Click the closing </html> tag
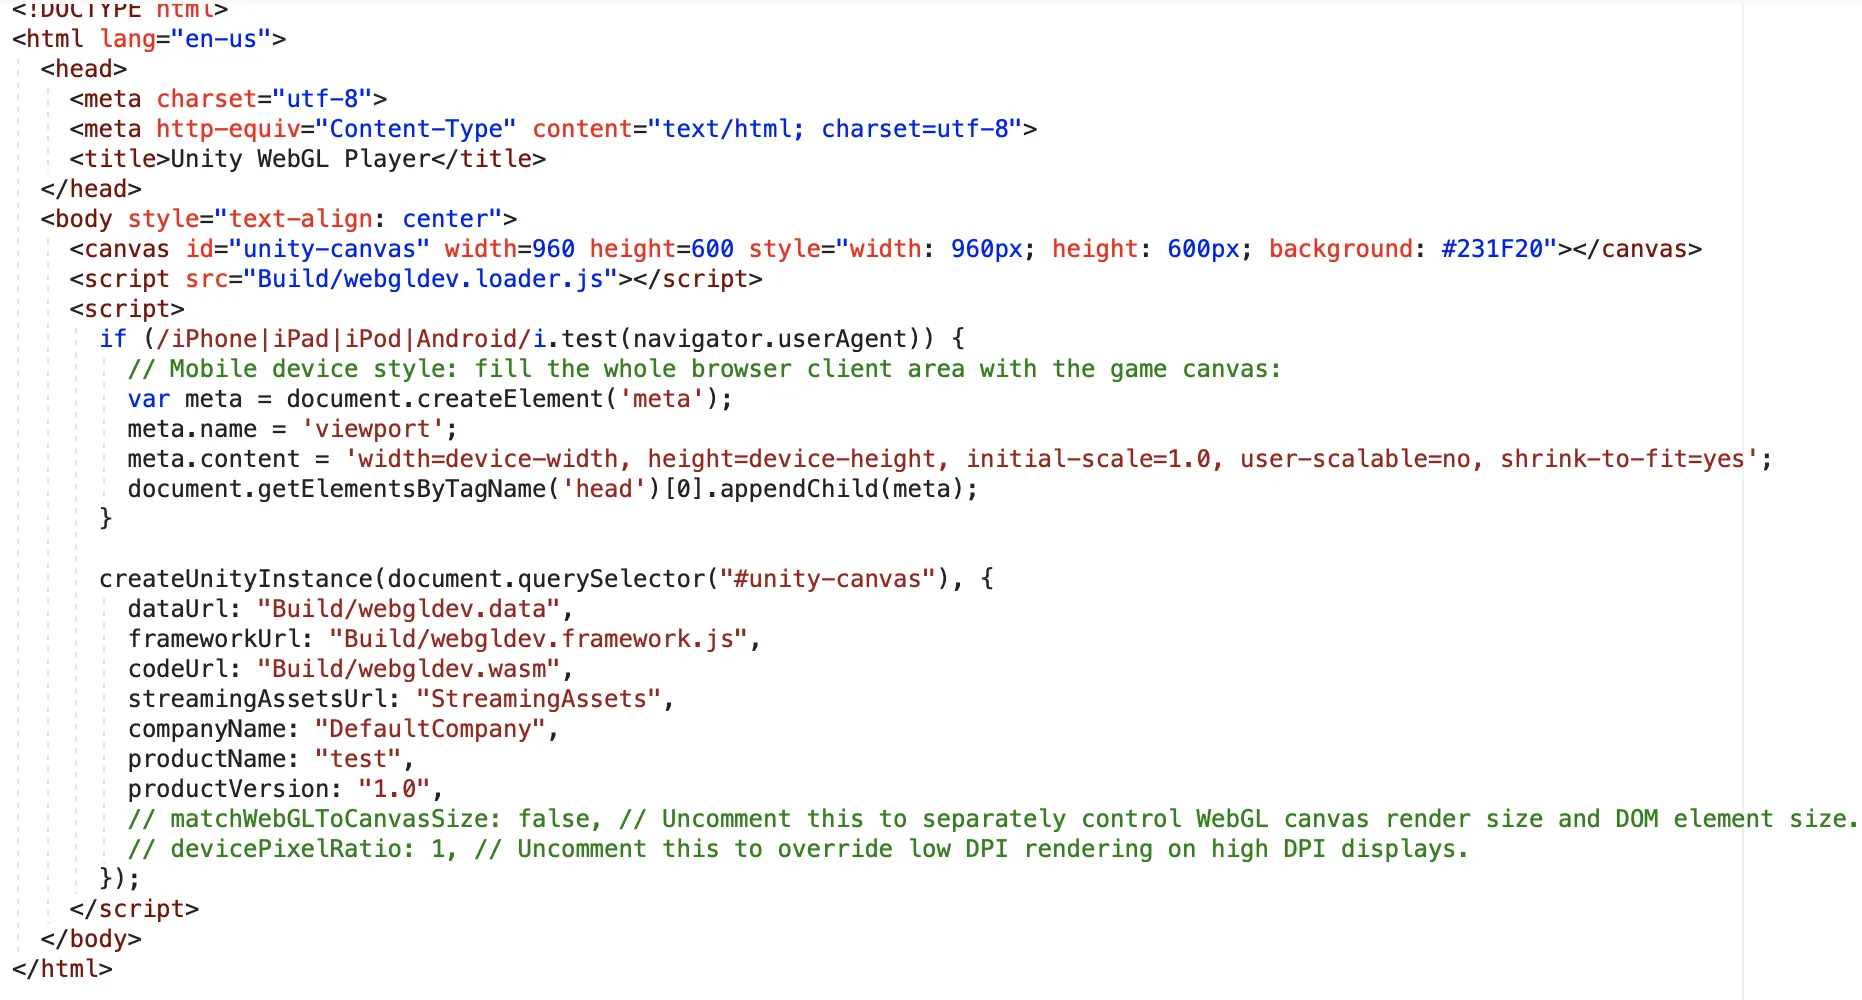Screen dimensions: 1862x1000 (x=62, y=969)
